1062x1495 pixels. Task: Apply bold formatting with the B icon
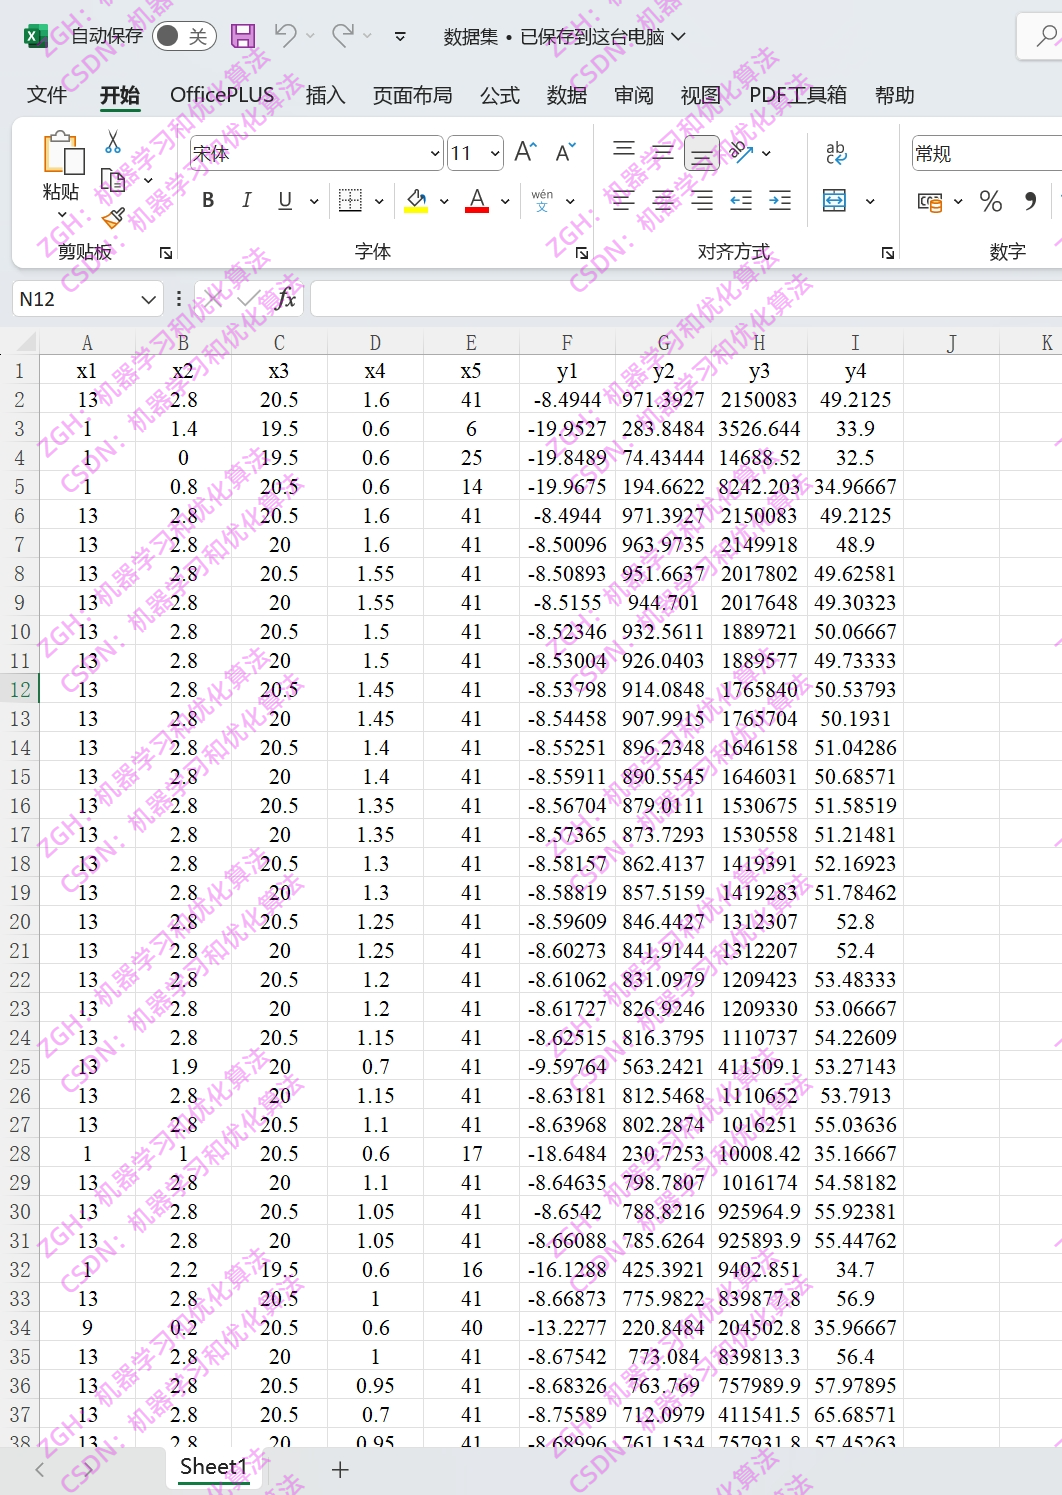[207, 200]
